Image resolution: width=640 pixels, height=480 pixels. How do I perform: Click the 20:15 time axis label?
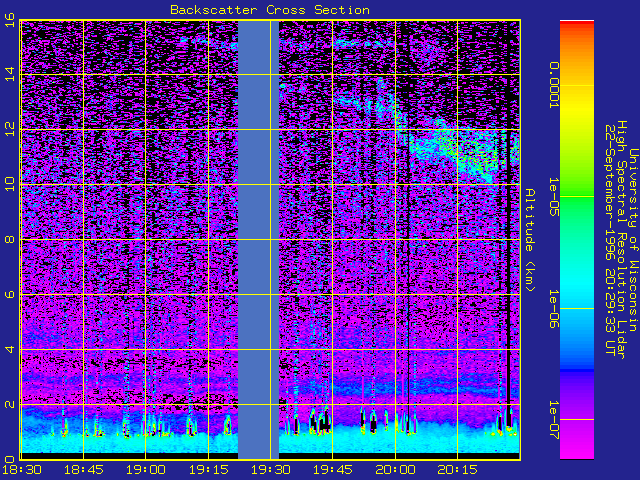pos(458,470)
